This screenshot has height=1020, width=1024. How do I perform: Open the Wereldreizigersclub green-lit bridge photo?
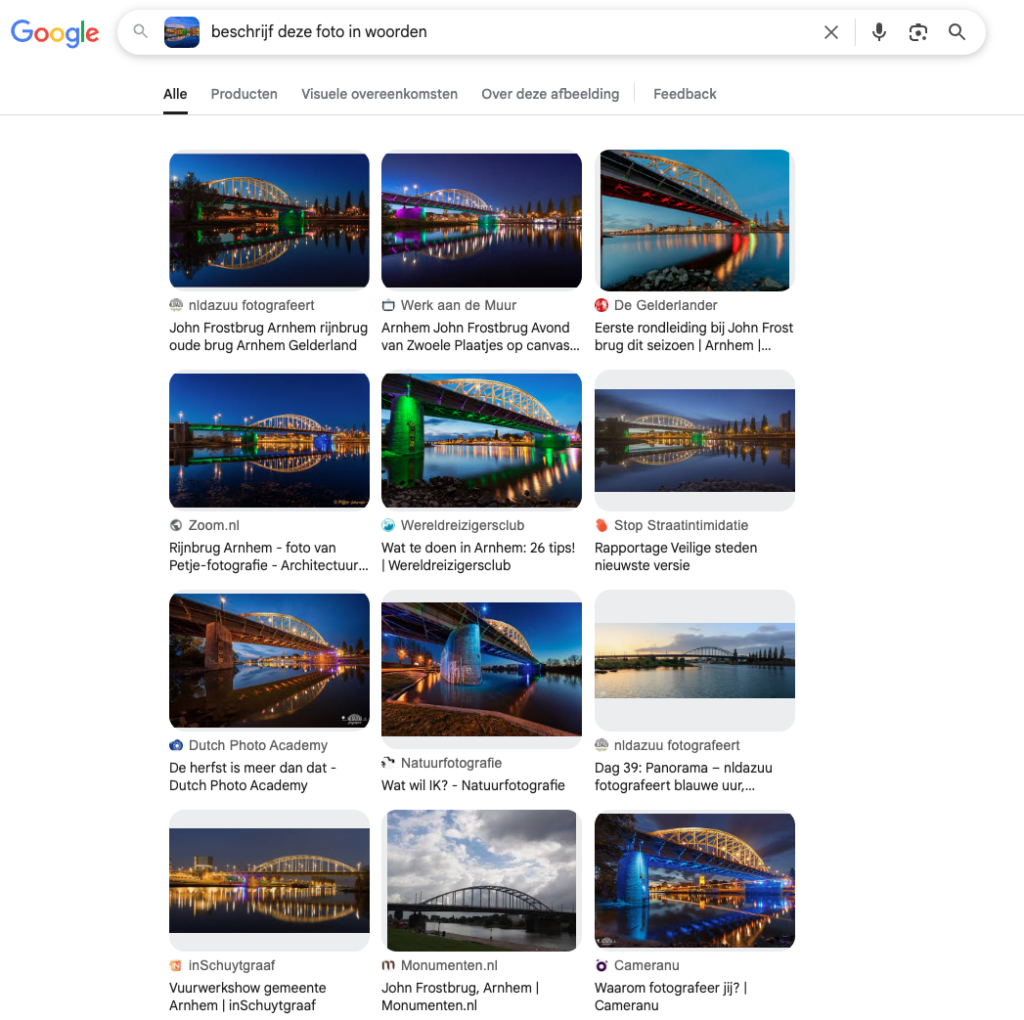(481, 440)
